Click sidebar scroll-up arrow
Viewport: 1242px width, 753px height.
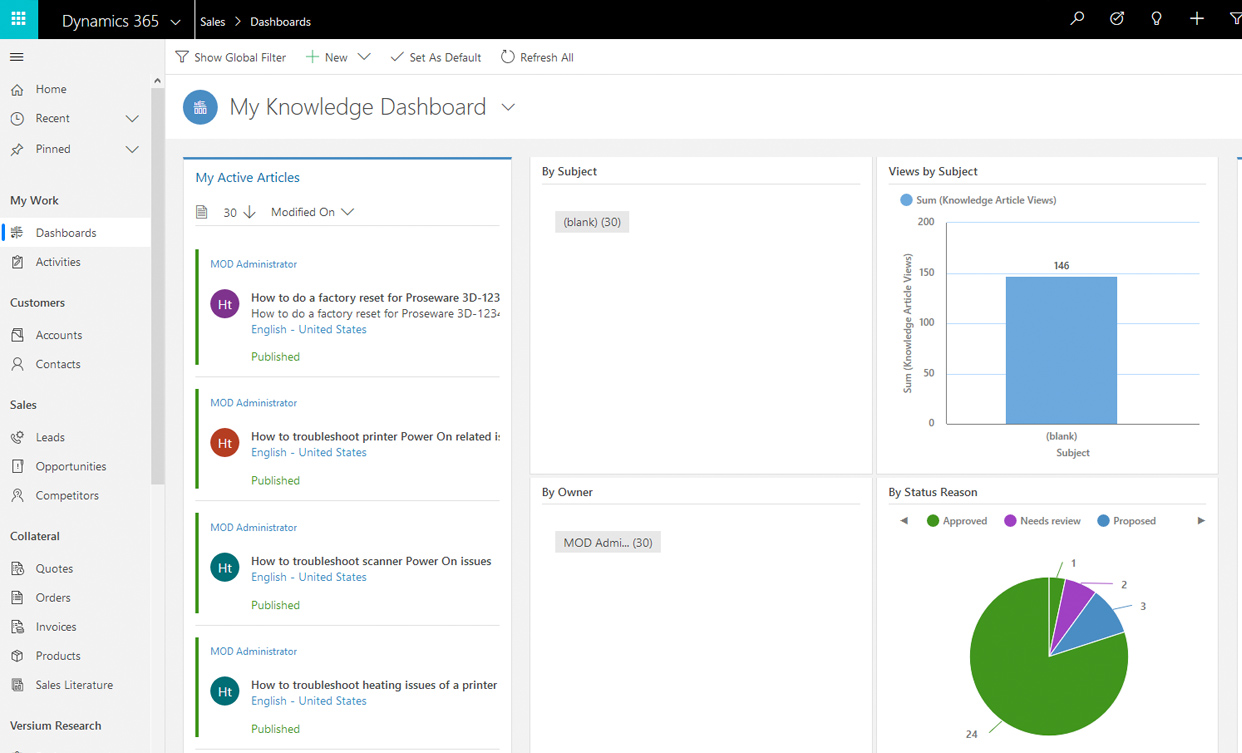(157, 81)
